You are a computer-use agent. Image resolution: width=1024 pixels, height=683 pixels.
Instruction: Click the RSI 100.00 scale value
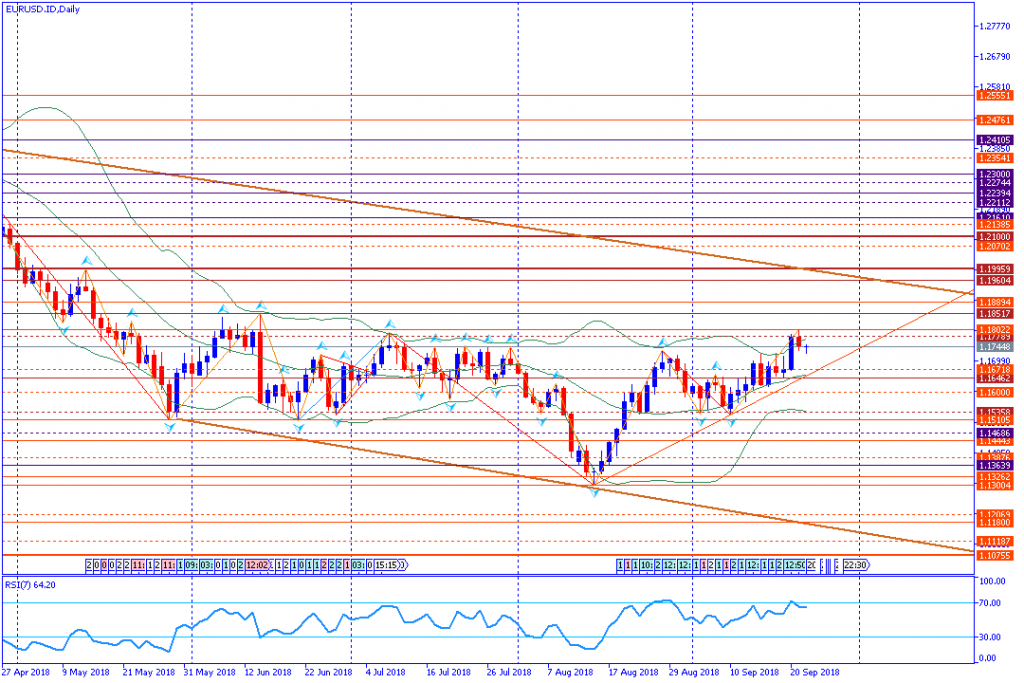coord(993,581)
